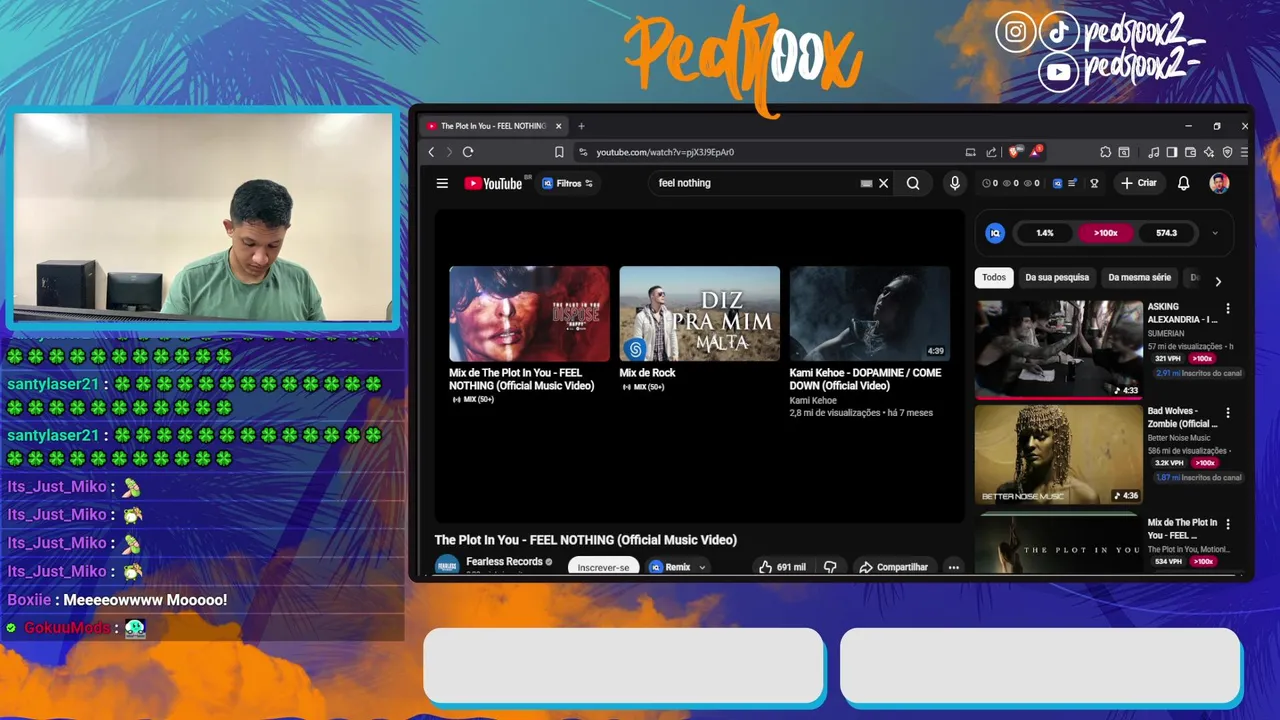
Task: Open site information icon in address bar
Action: click(x=583, y=152)
